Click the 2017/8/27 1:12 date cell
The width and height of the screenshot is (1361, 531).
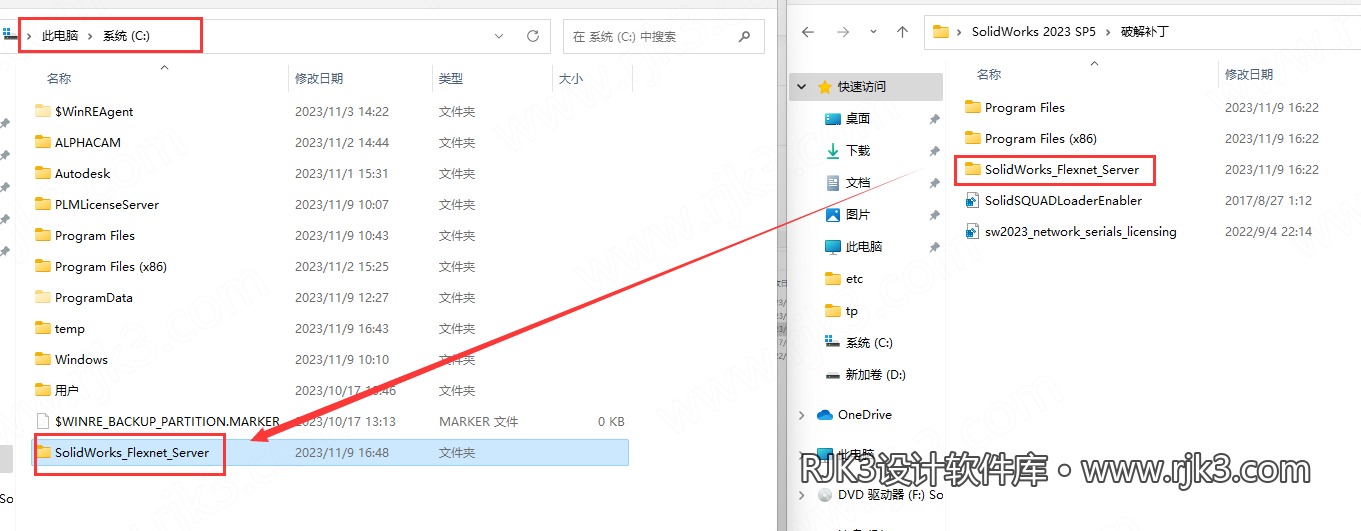1268,200
